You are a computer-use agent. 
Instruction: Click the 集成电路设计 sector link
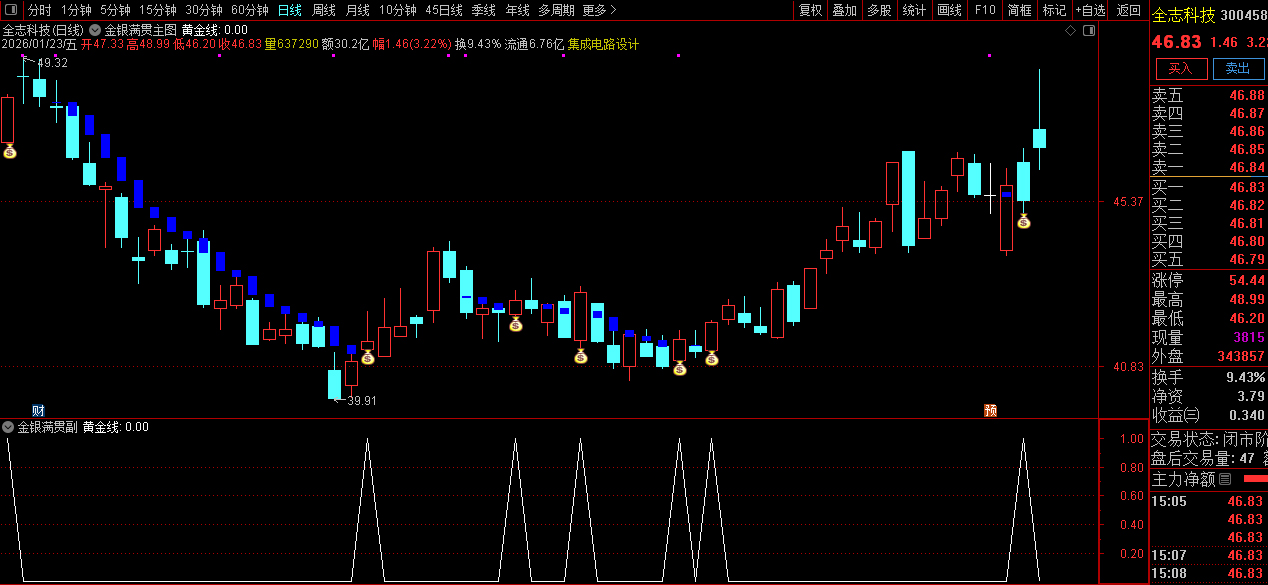[604, 44]
